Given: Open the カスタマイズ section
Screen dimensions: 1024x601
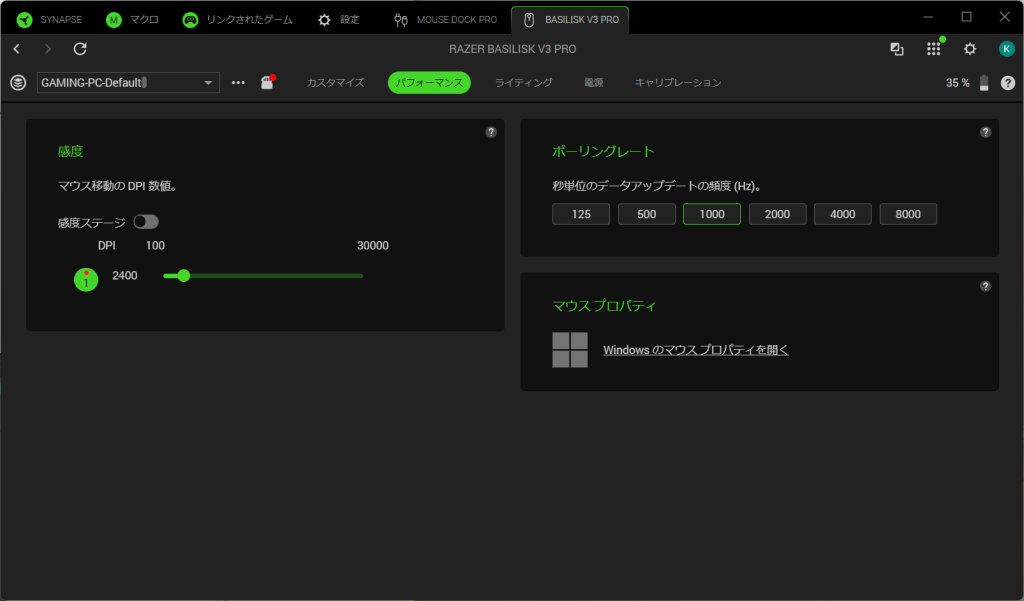Looking at the screenshot, I should [x=336, y=83].
